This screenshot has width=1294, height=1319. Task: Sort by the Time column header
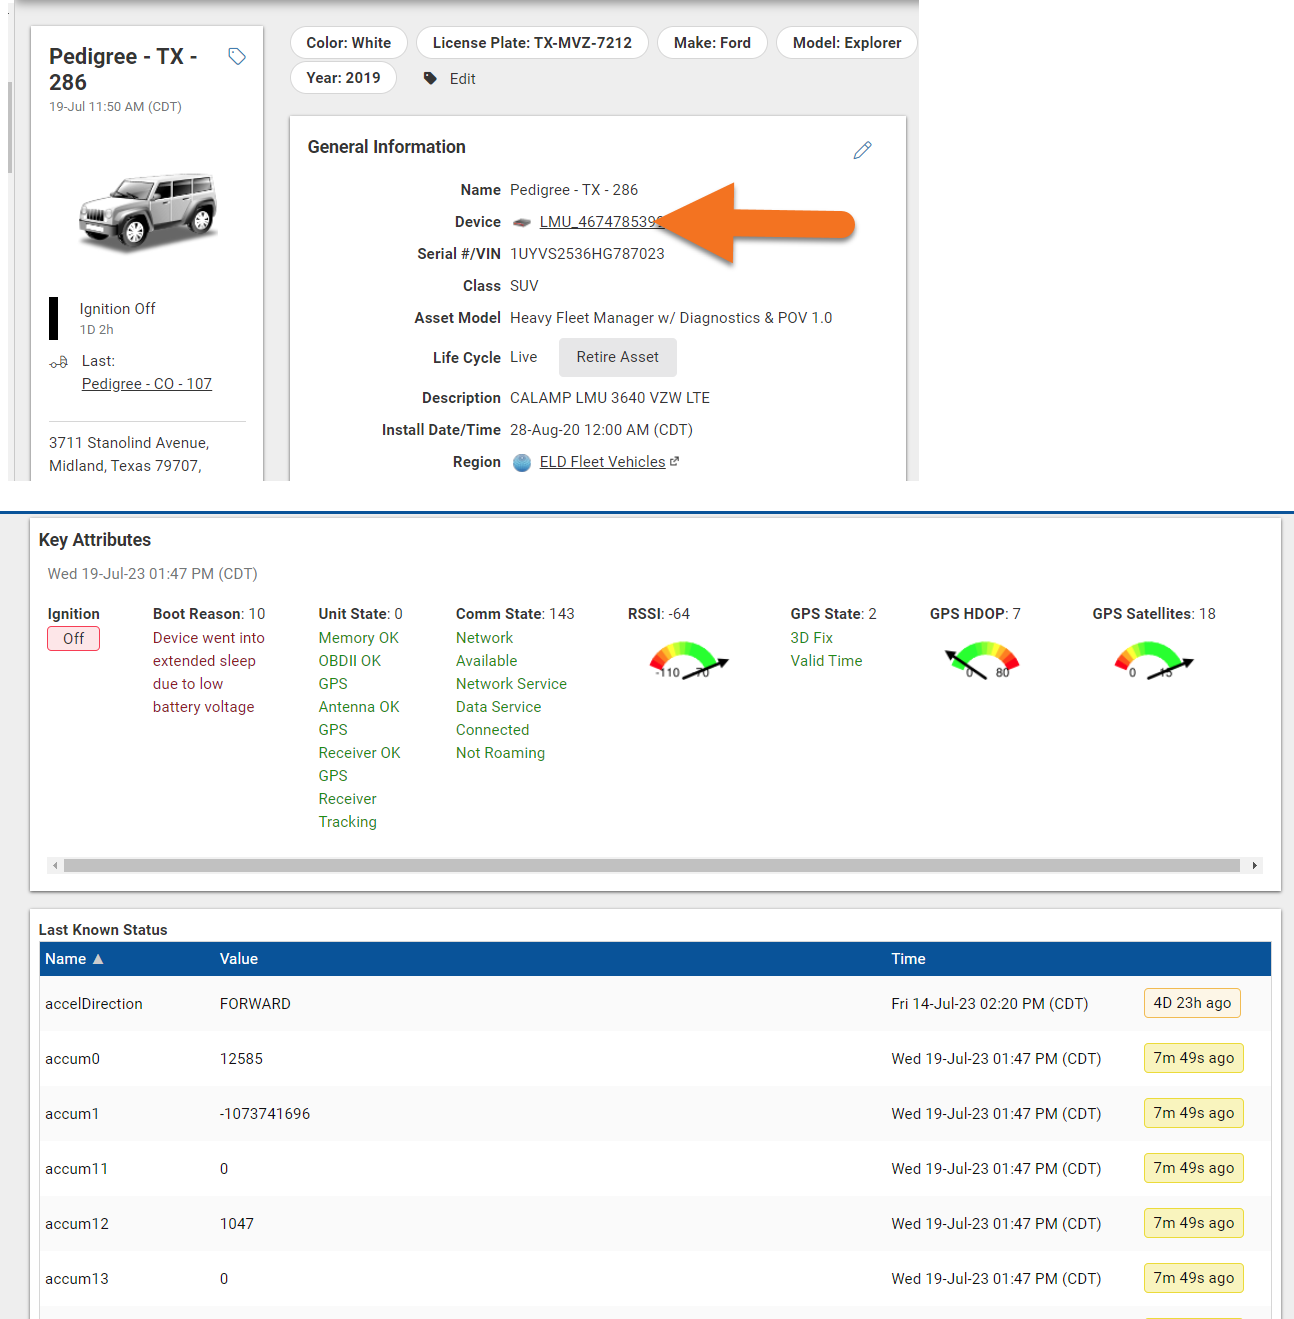pos(908,959)
